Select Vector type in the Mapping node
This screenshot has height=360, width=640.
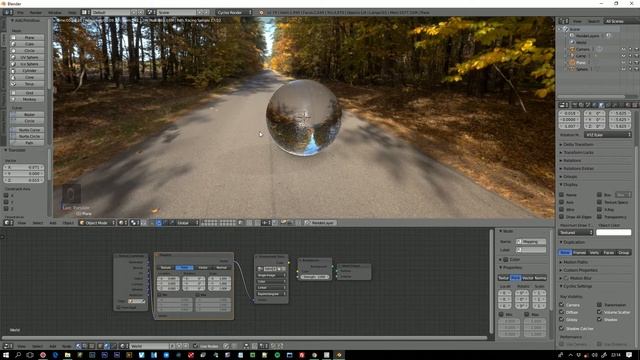click(203, 268)
